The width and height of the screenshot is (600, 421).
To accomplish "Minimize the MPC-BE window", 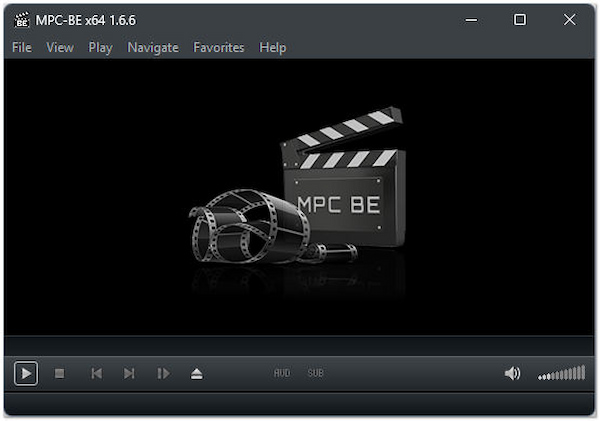I will click(x=471, y=20).
